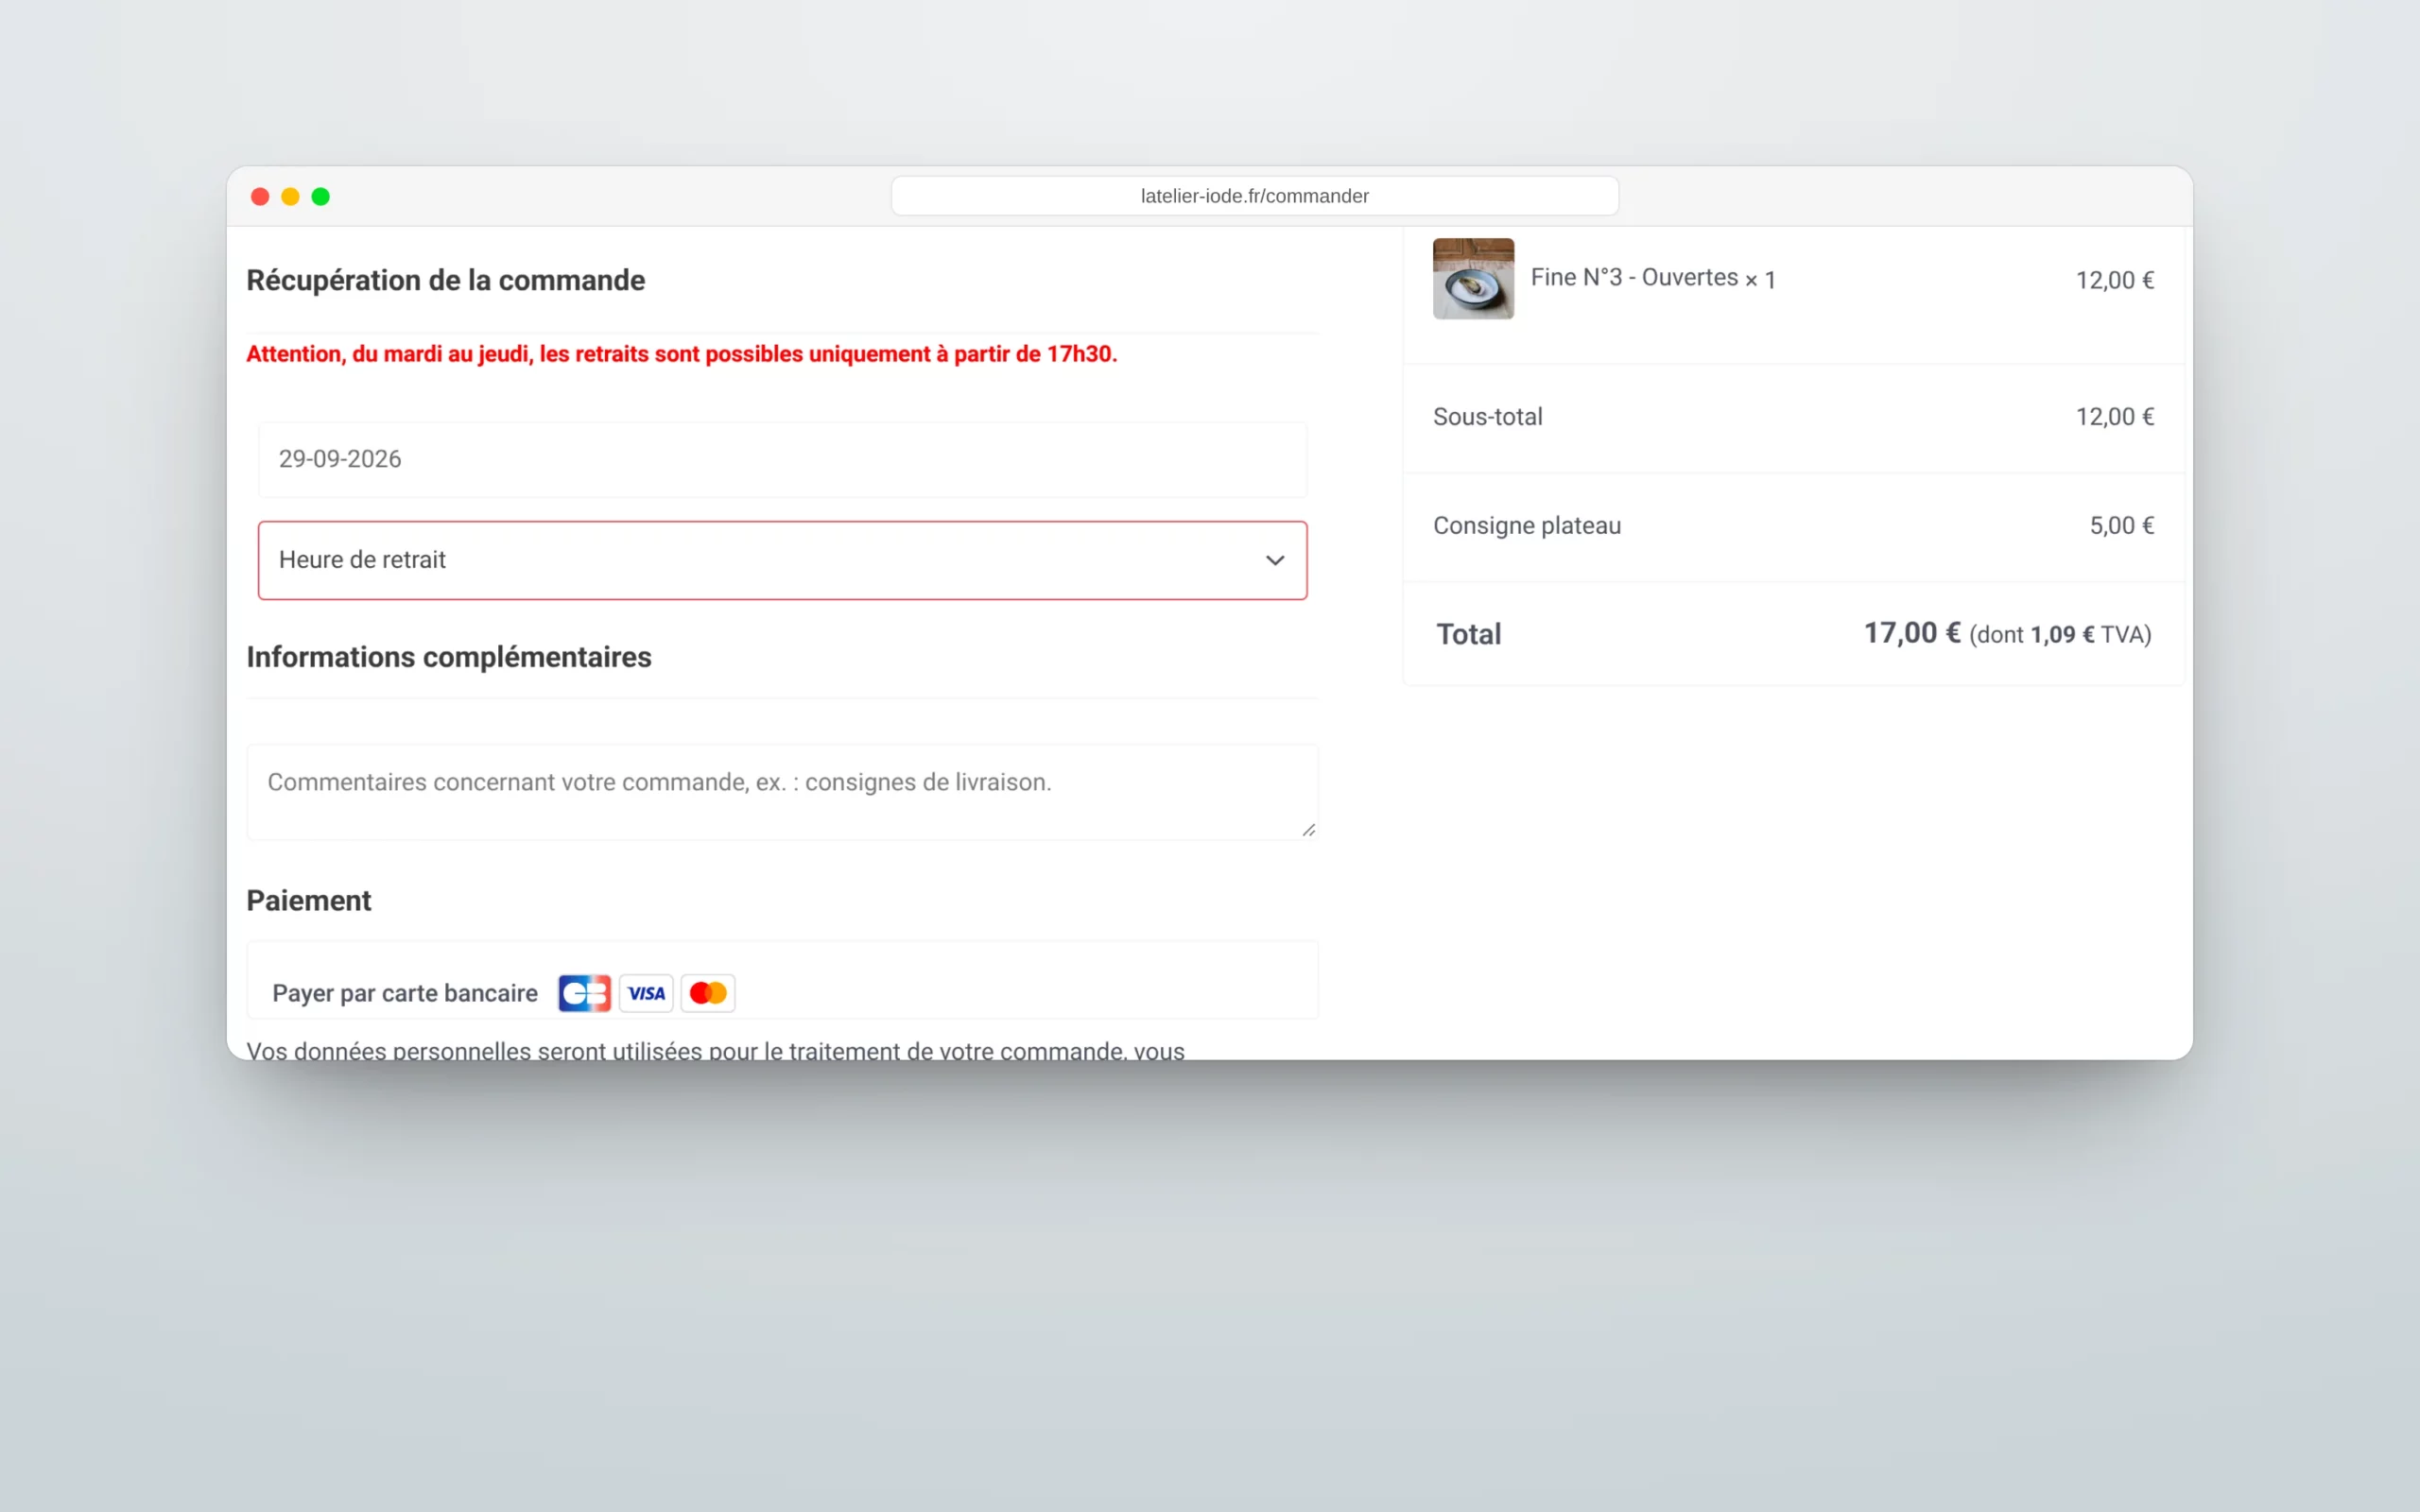
Task: Click the Carte Bancaire CB logo icon
Action: 584,993
